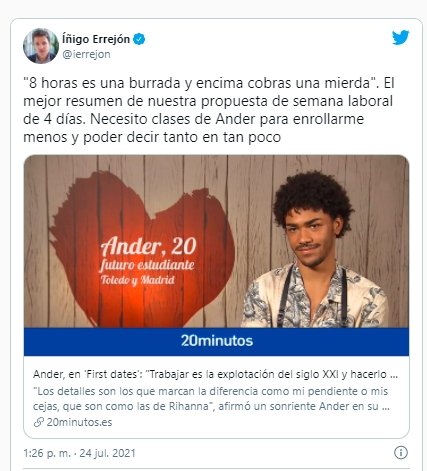This screenshot has width=427, height=471.
Task: Click the "futuro estudiante" caption in image
Action: pyautogui.click(x=147, y=265)
